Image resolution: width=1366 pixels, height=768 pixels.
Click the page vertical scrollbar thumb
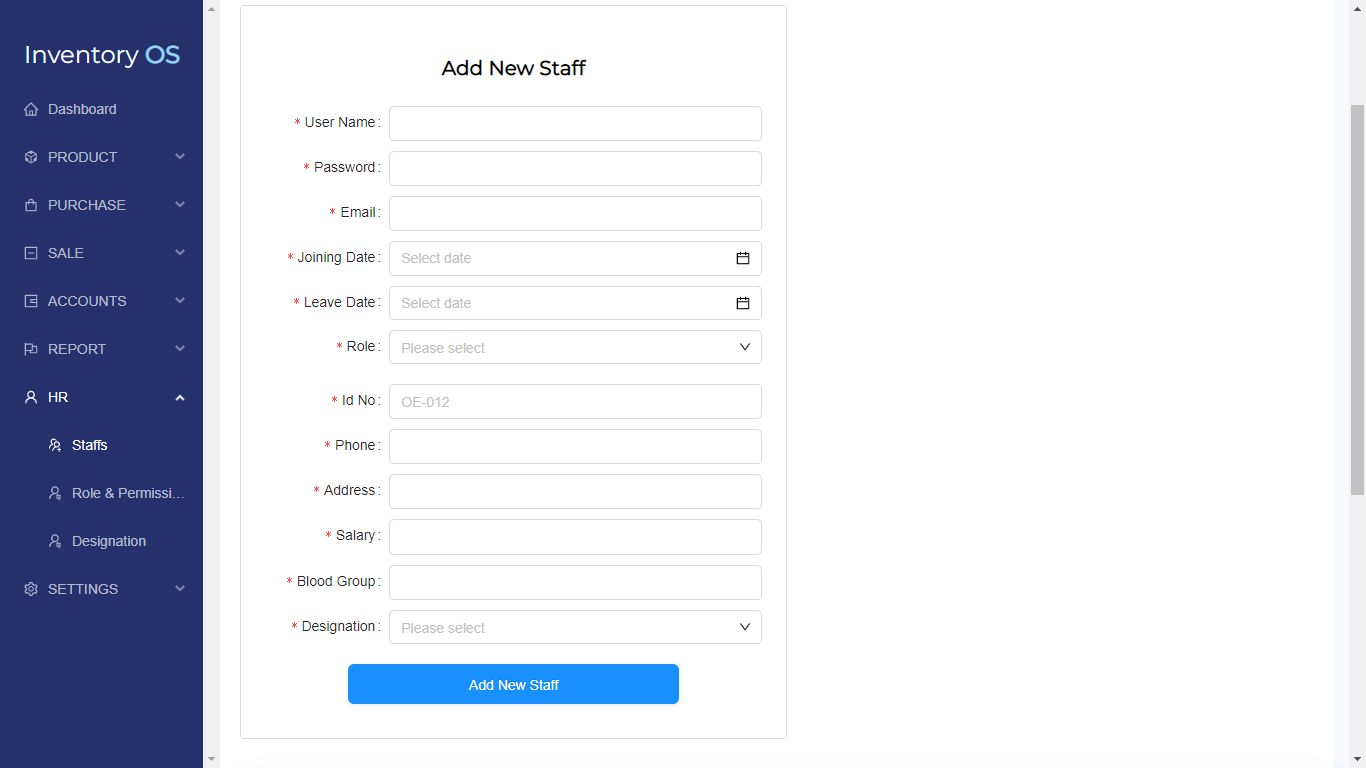pyautogui.click(x=1357, y=300)
